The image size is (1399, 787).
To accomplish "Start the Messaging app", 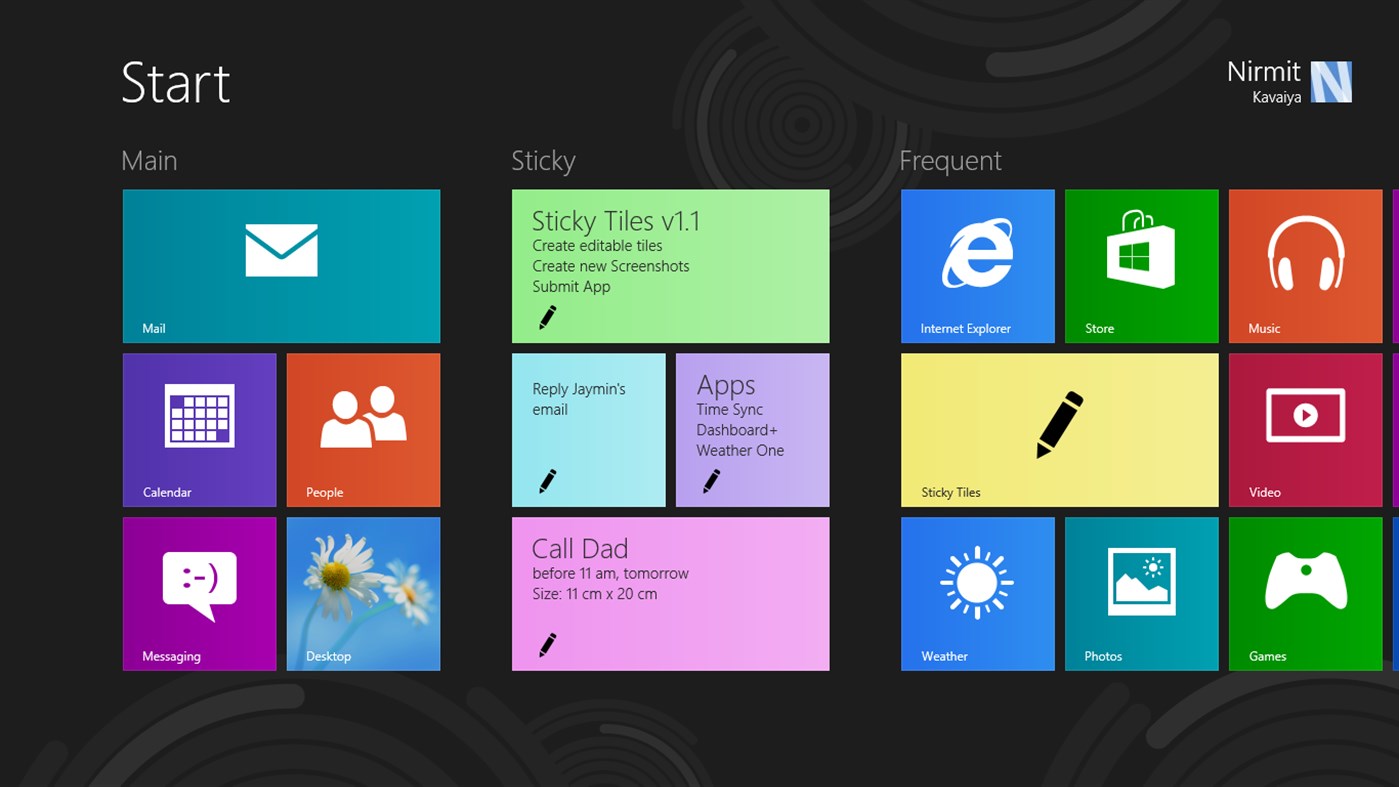I will [198, 593].
